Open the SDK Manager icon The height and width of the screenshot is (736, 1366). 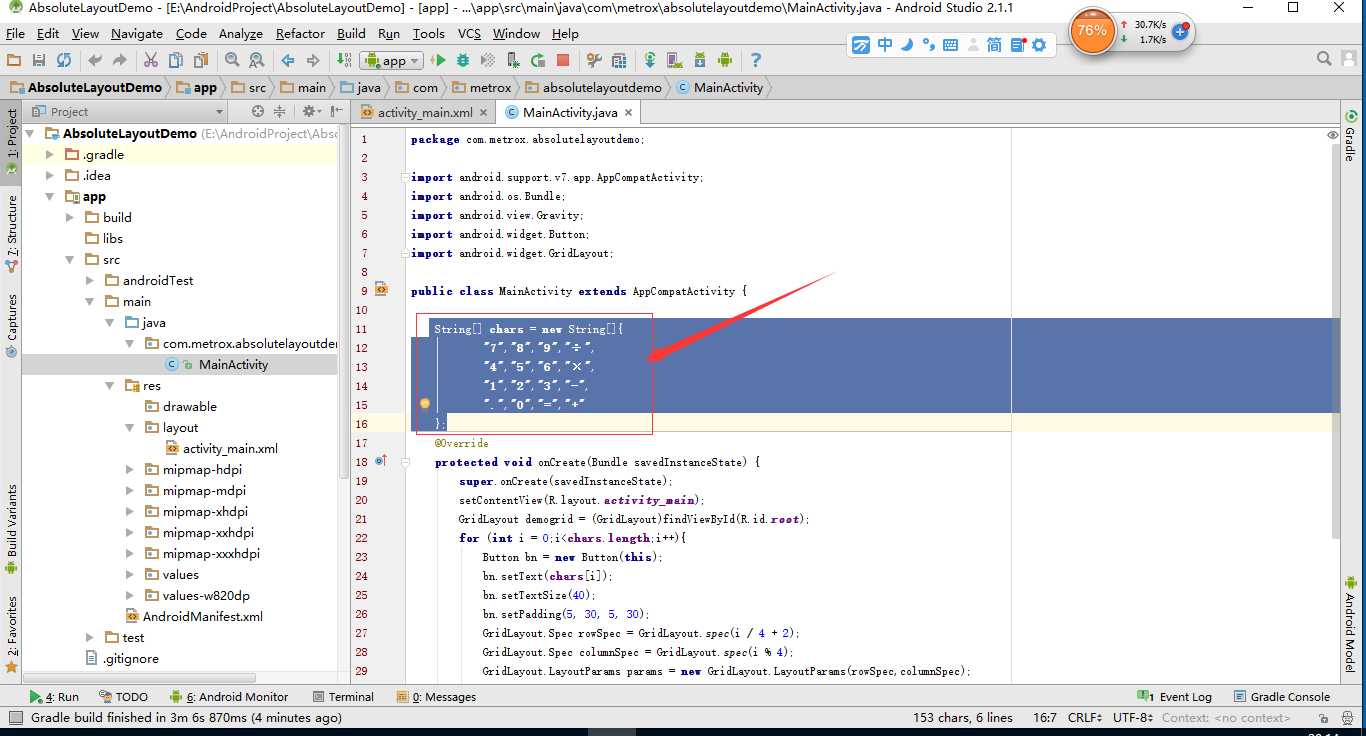[700, 61]
